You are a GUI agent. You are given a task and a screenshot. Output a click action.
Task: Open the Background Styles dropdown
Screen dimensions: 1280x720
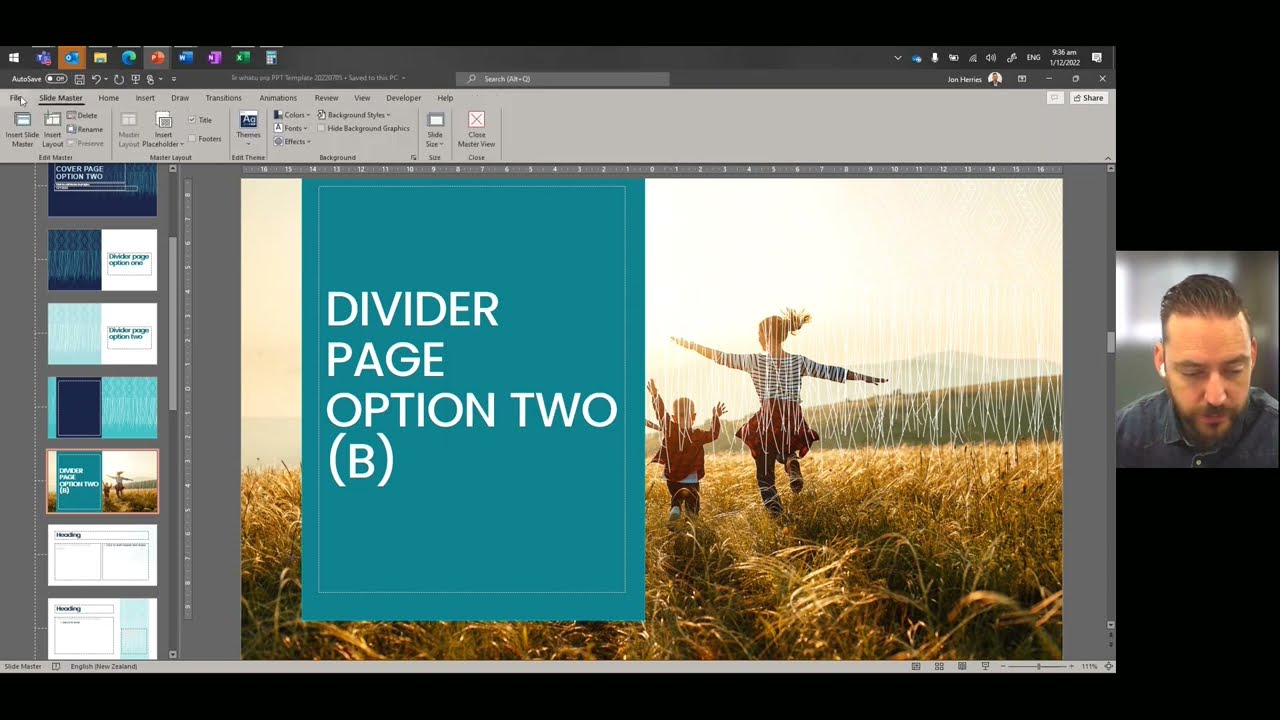[x=354, y=115]
